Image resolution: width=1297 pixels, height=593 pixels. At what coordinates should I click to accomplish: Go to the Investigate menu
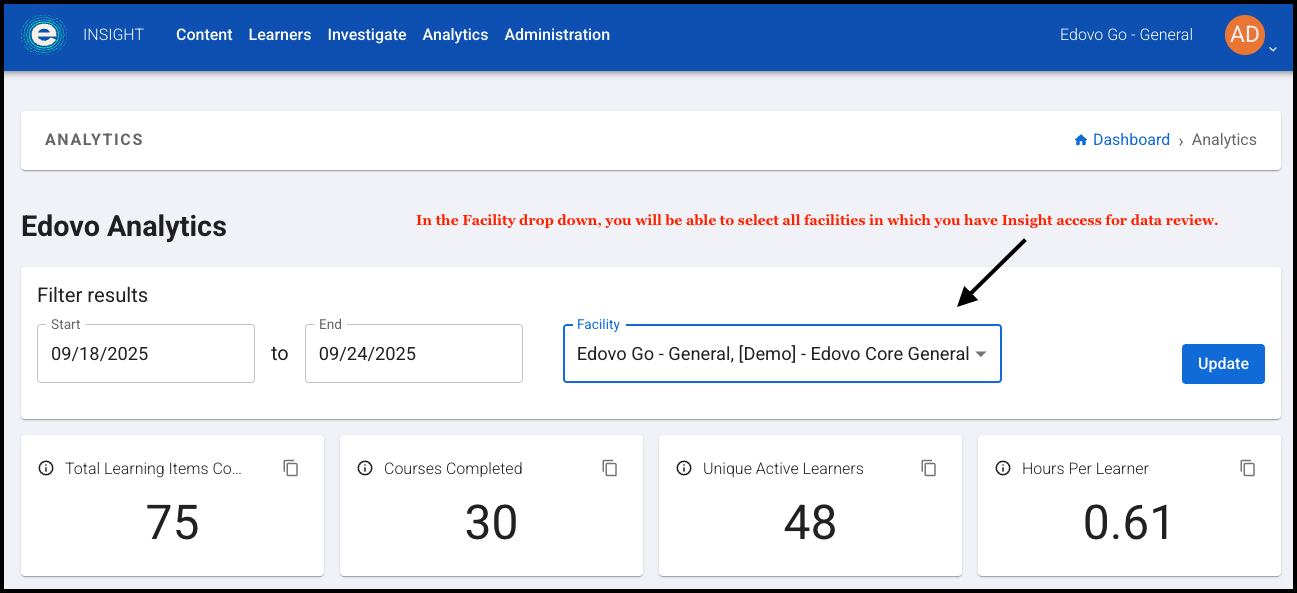coord(367,35)
